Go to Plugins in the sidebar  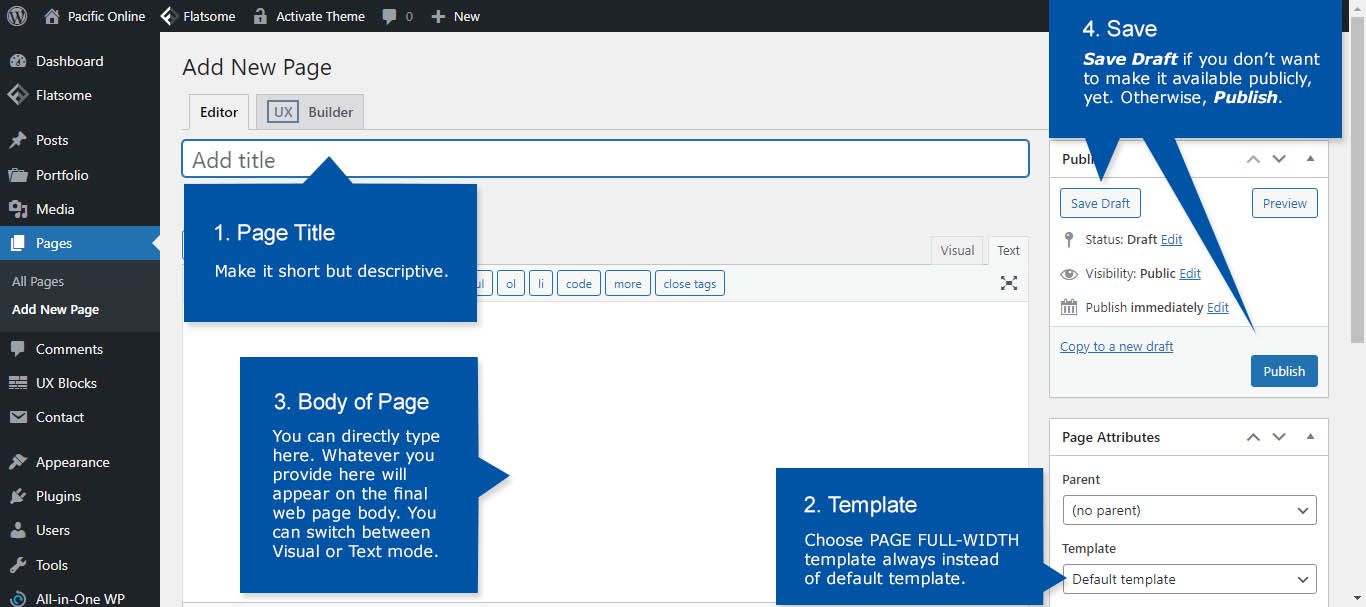(x=58, y=496)
